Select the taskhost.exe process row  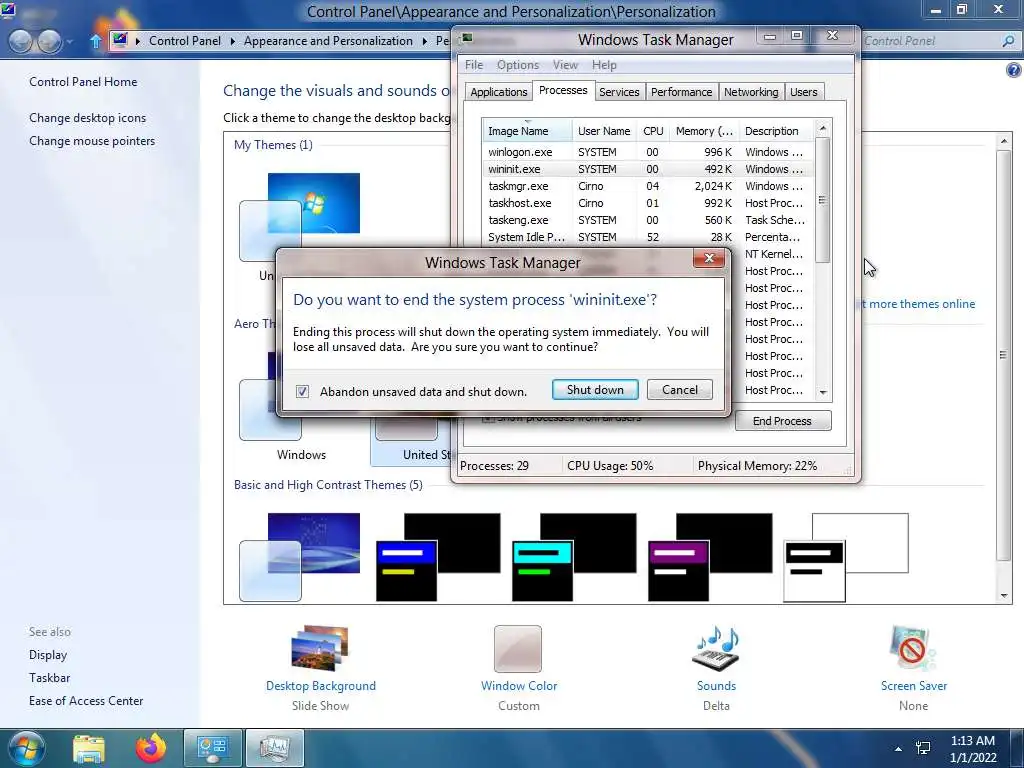coord(648,202)
